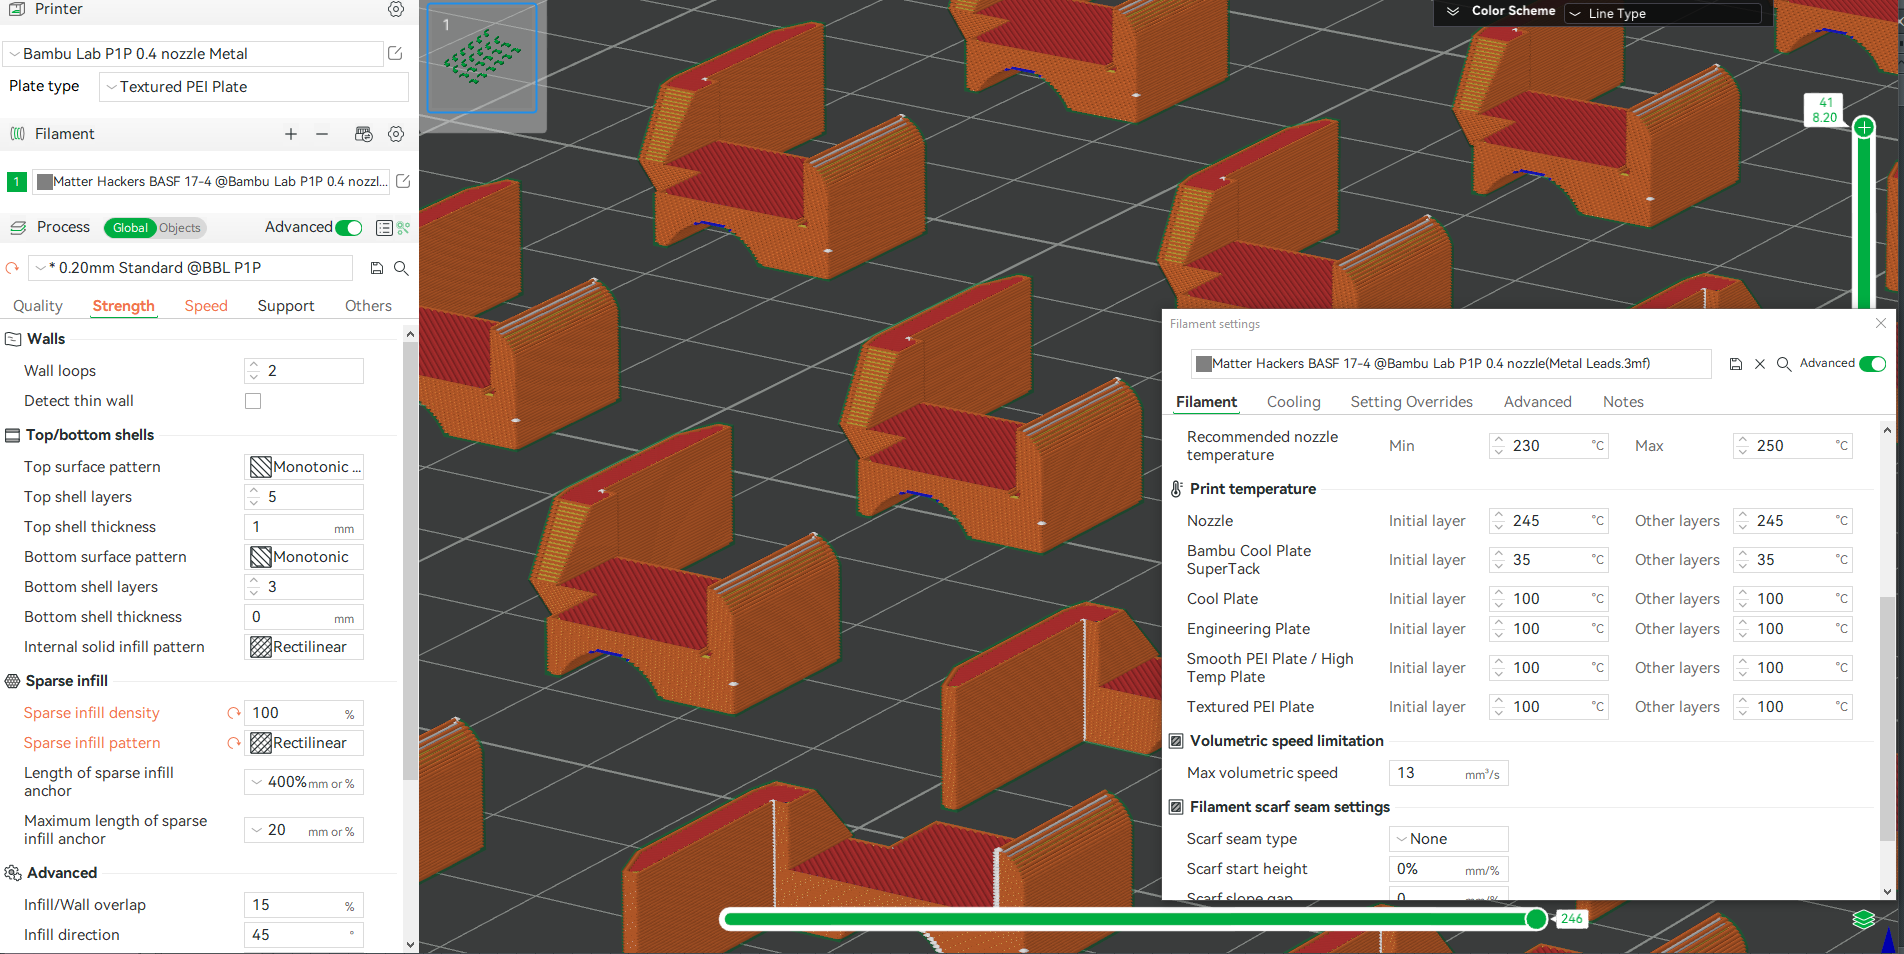Open Sparse infill pattern dropdown

(304, 743)
